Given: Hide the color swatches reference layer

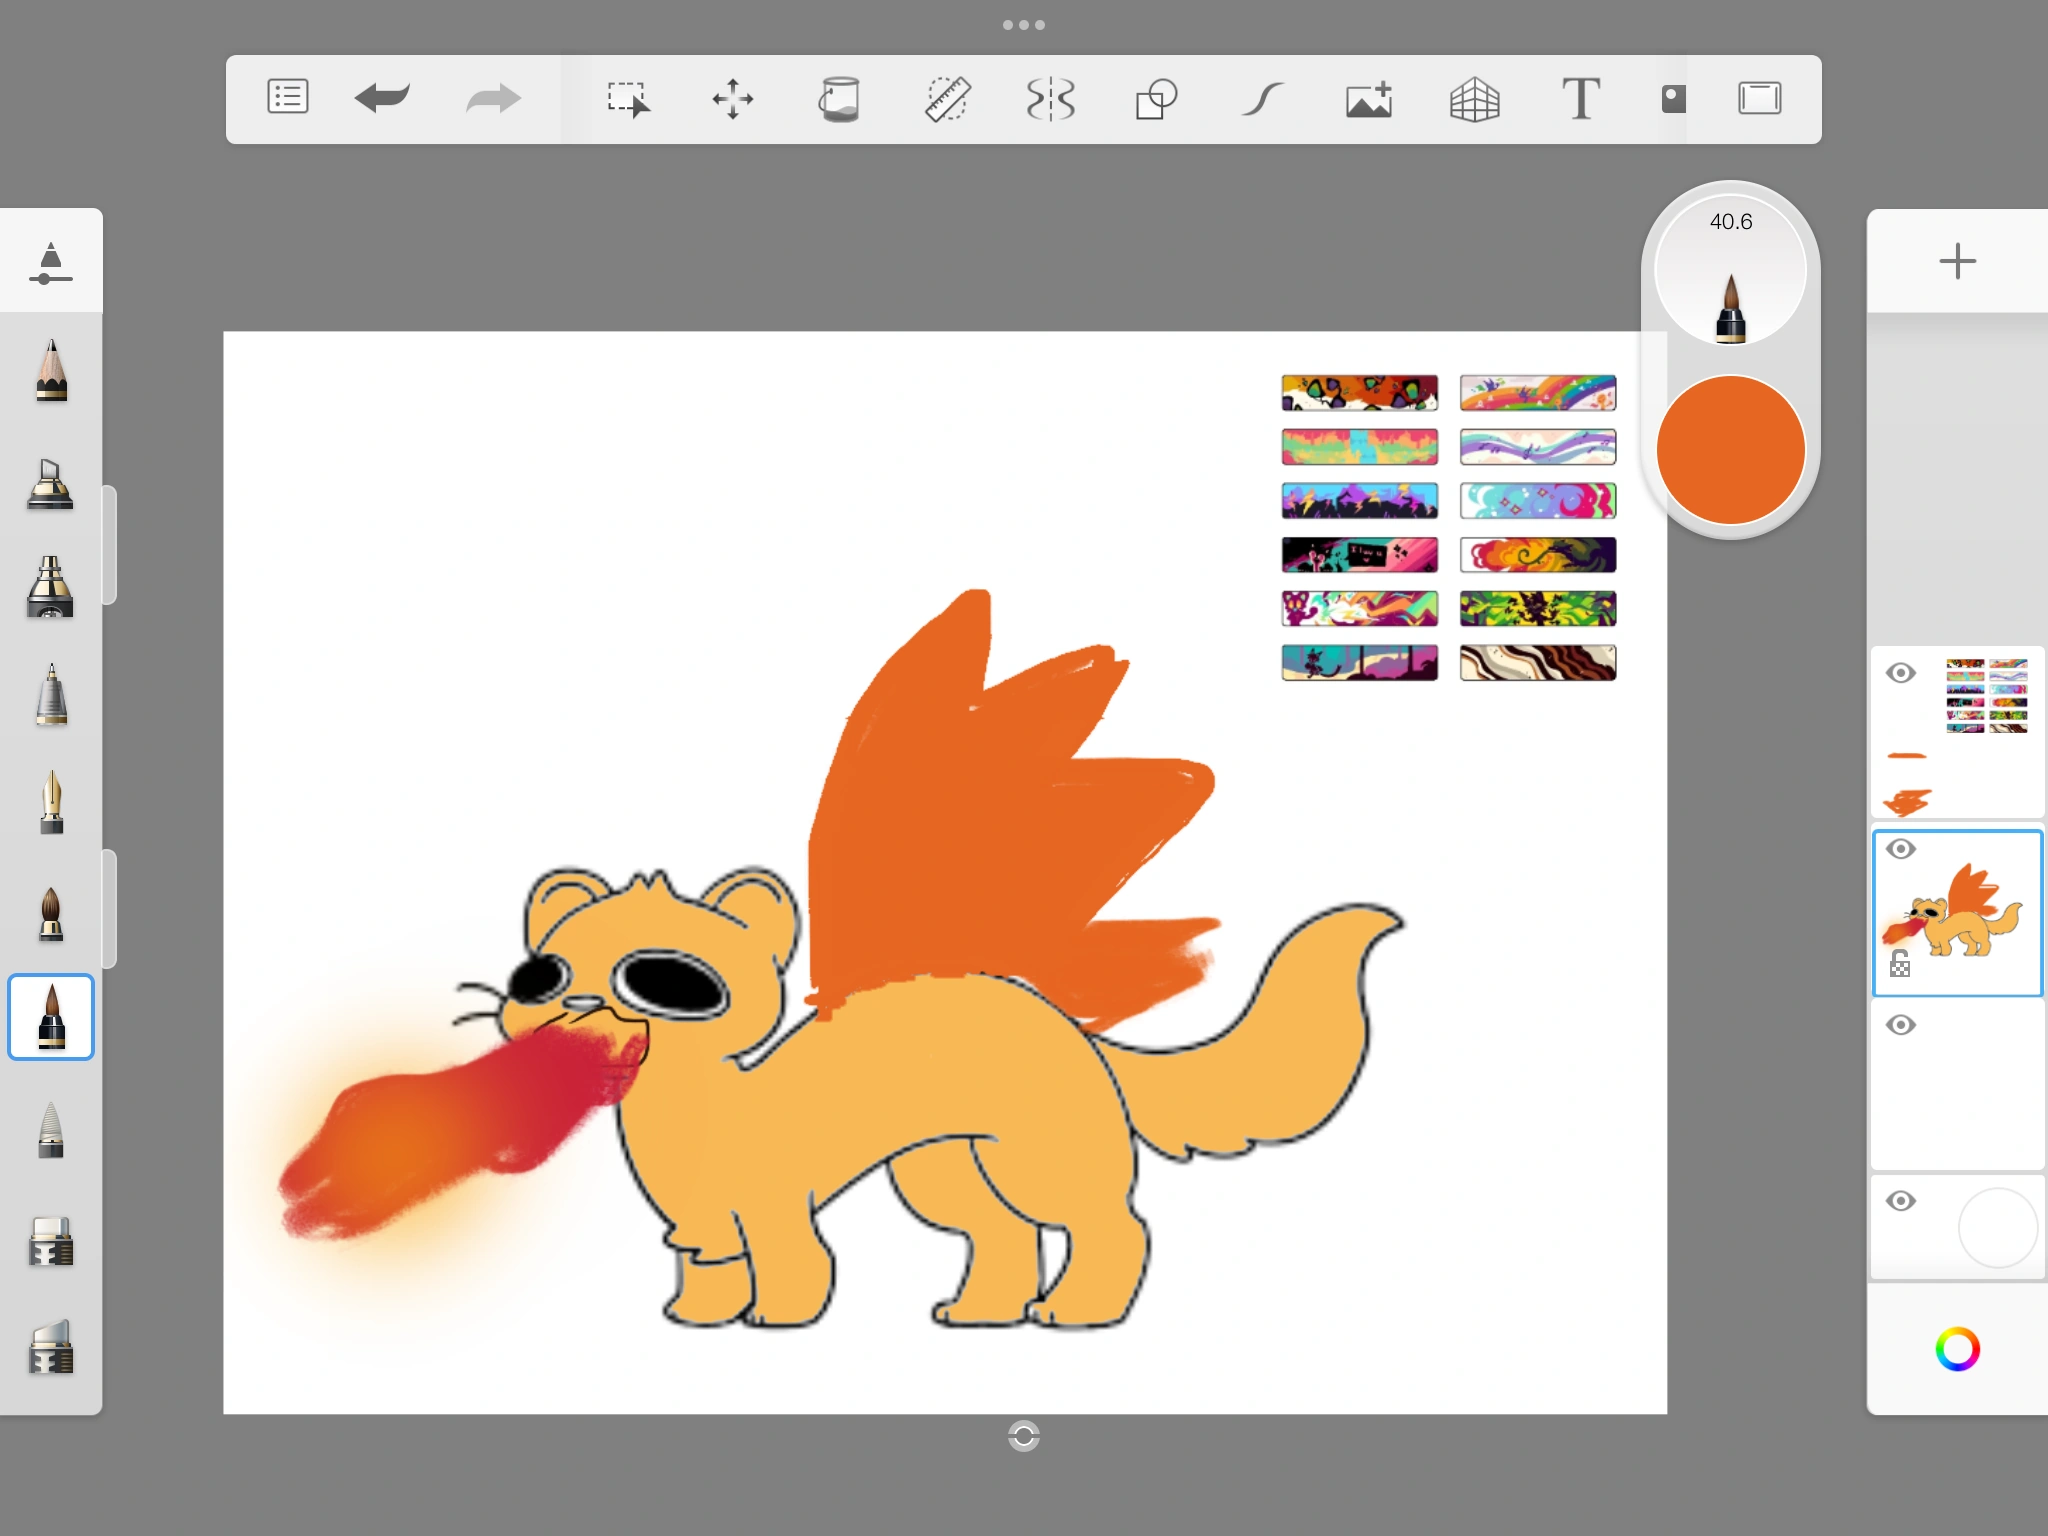Looking at the screenshot, I should point(1901,673).
